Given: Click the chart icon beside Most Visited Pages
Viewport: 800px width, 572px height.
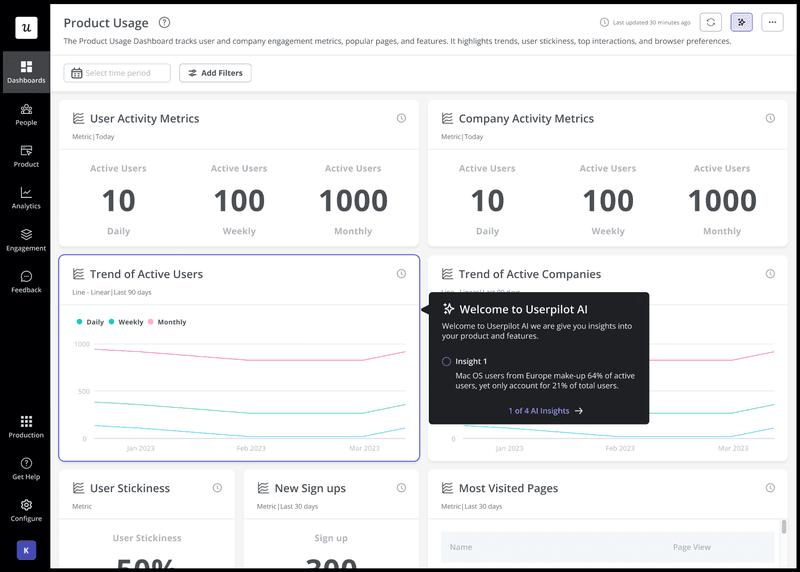Looking at the screenshot, I should [447, 488].
